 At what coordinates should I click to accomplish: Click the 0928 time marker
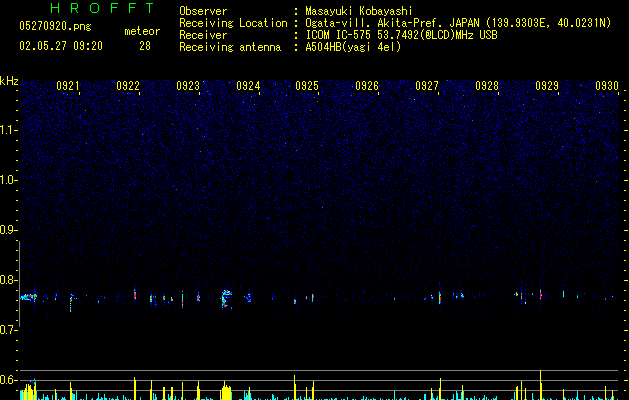point(487,86)
